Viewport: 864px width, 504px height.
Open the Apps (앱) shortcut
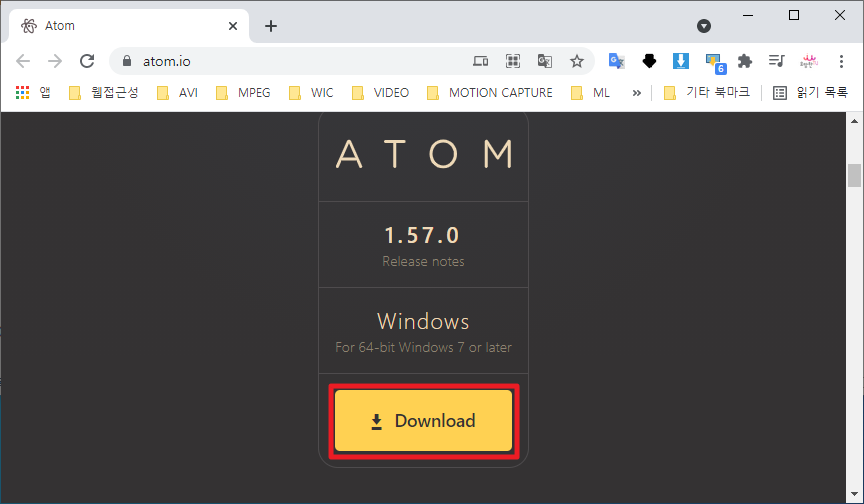coord(33,92)
